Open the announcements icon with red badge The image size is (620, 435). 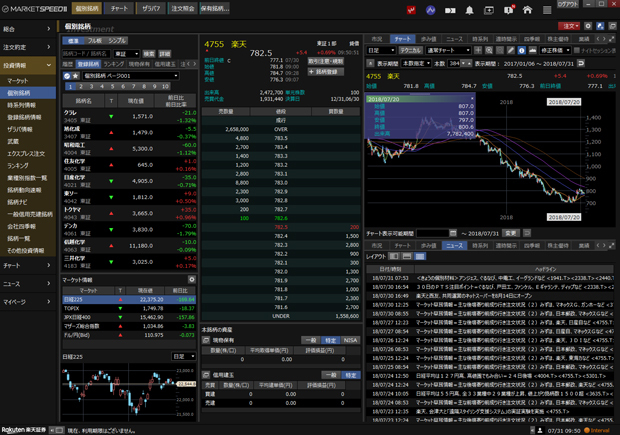point(509,10)
